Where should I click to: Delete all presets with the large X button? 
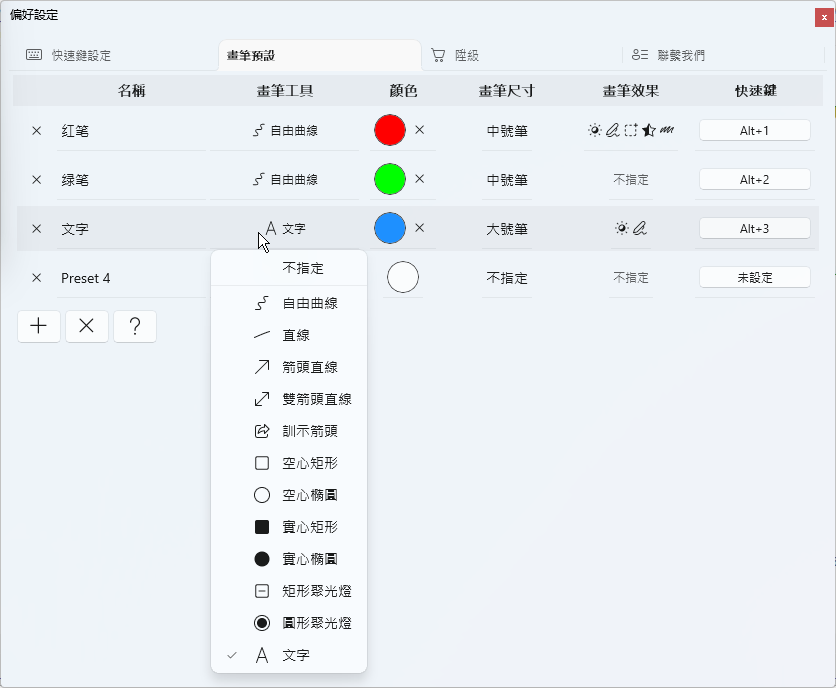point(86,326)
